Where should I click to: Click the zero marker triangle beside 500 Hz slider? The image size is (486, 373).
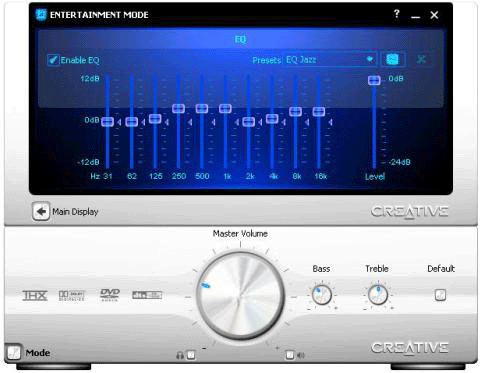click(x=213, y=123)
